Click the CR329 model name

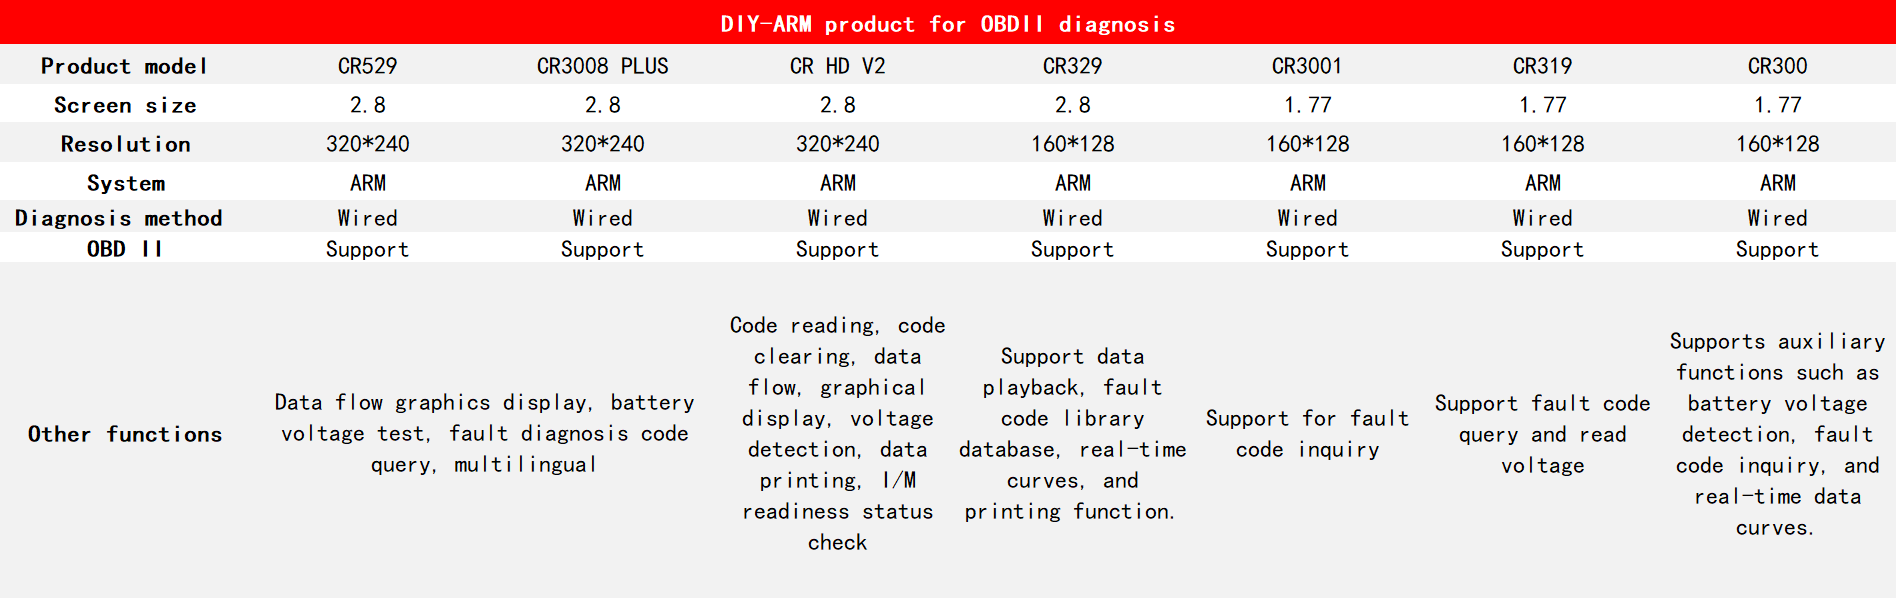pos(1072,66)
